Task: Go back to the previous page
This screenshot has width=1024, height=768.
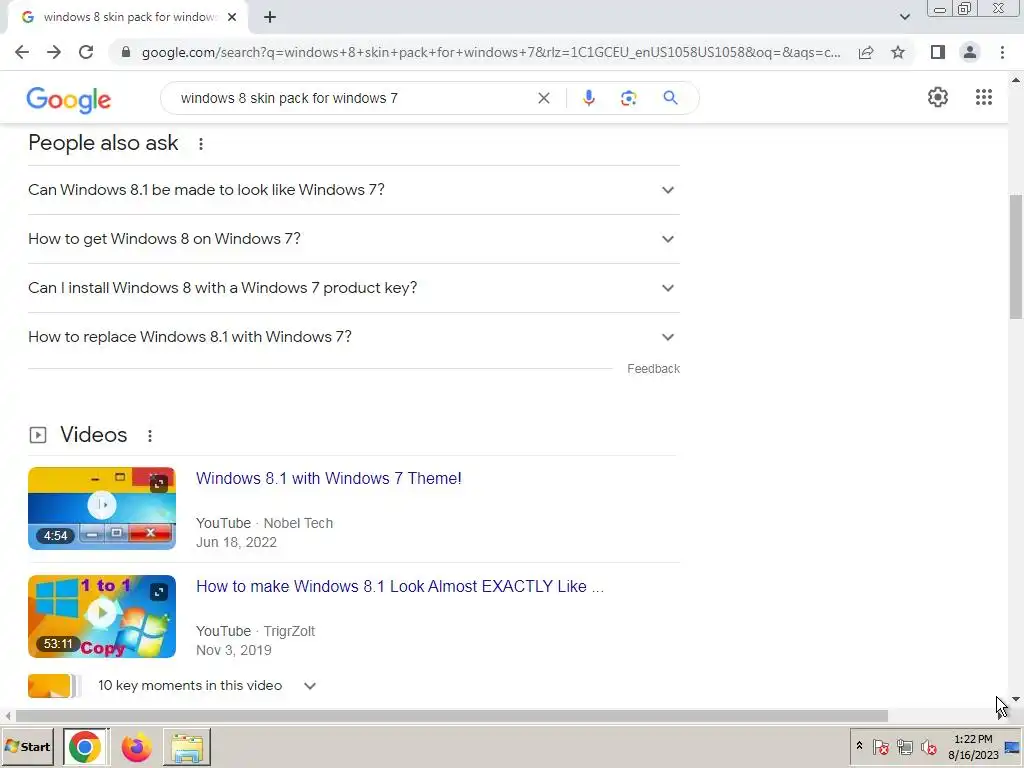Action: point(22,52)
